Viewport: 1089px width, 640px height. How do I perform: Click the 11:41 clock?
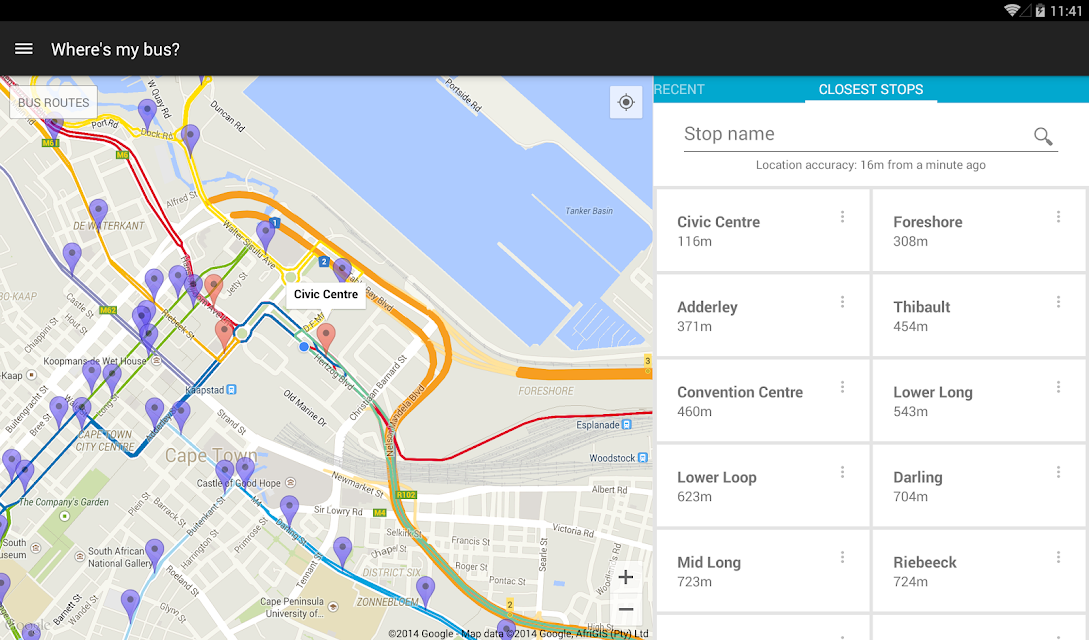(1066, 10)
